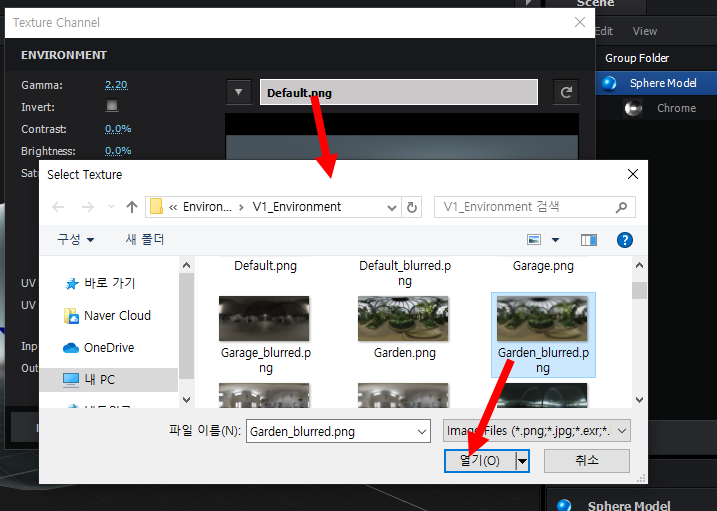Click the search magnifier icon
717x511 pixels.
[621, 208]
